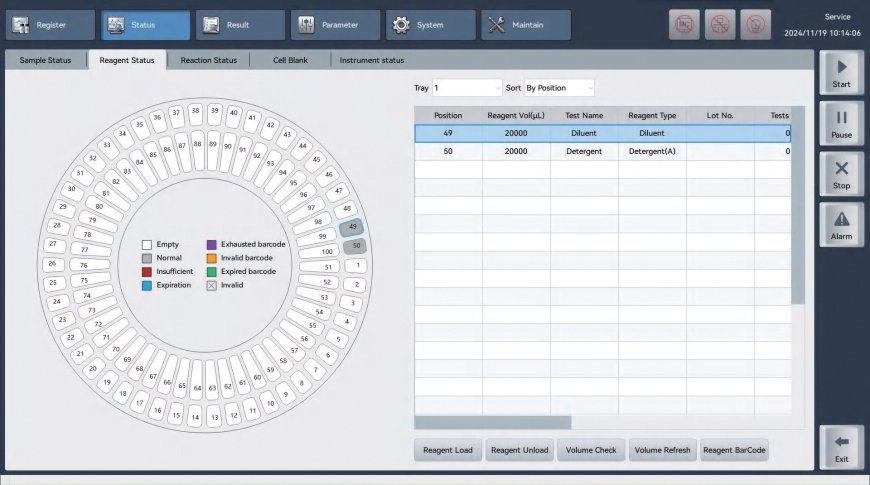Hit the Stop X icon button
The width and height of the screenshot is (870, 485).
point(841,174)
